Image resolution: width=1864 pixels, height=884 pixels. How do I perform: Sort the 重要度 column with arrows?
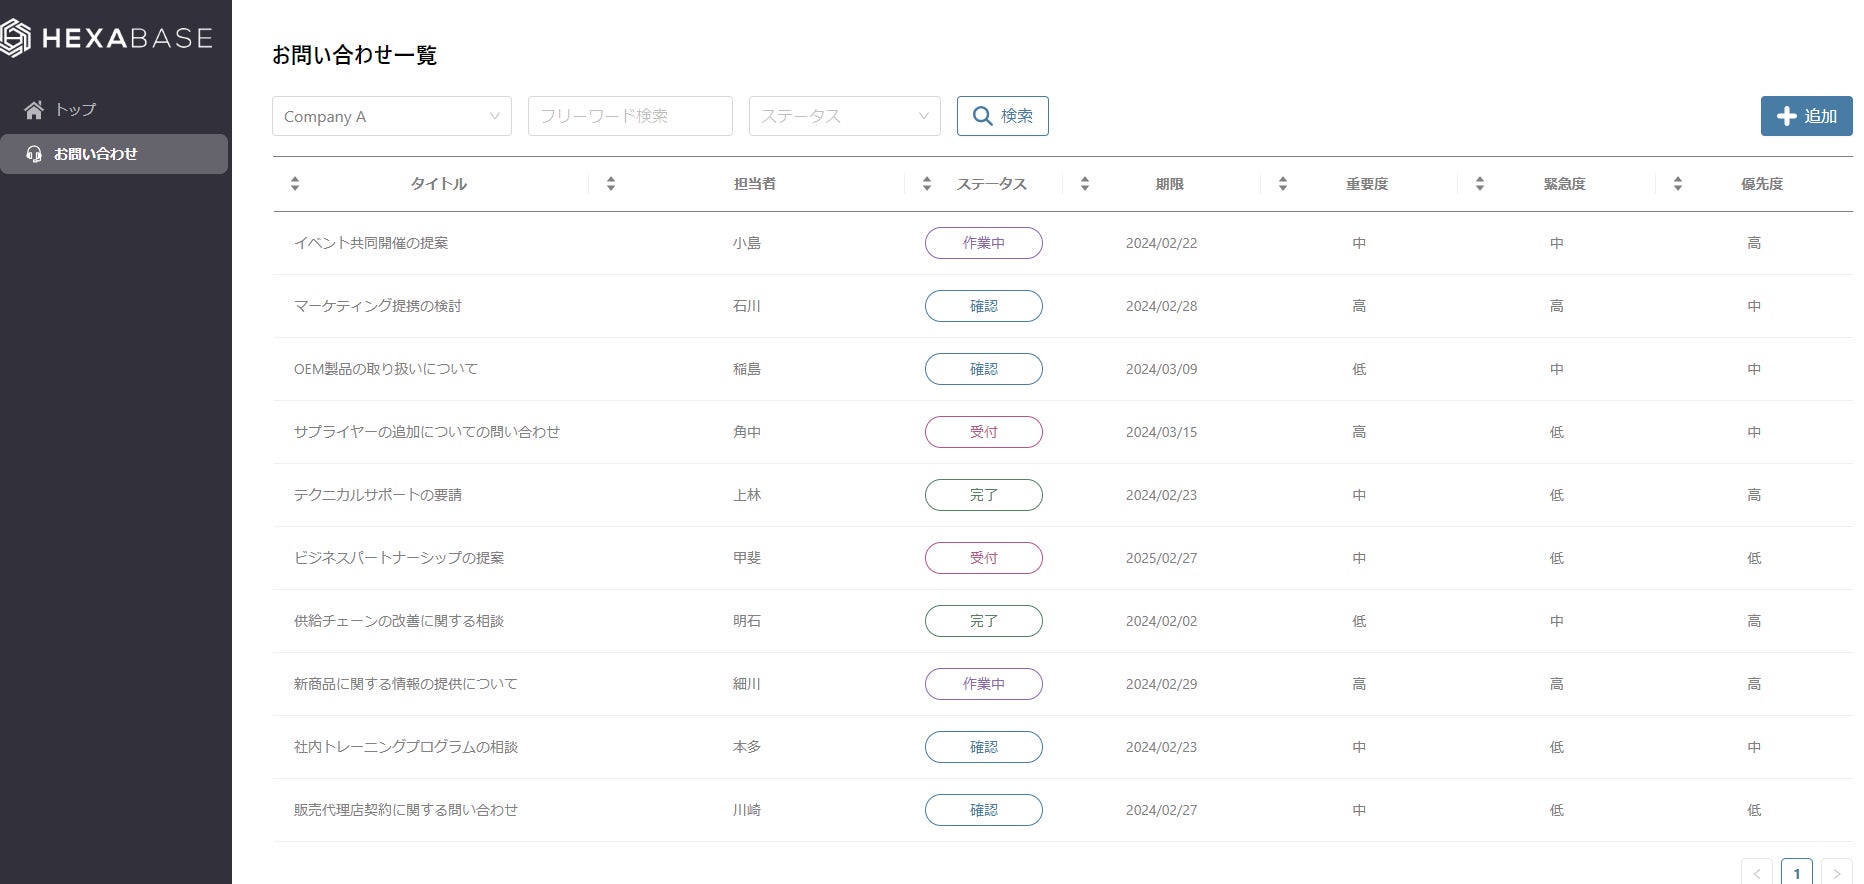1283,184
